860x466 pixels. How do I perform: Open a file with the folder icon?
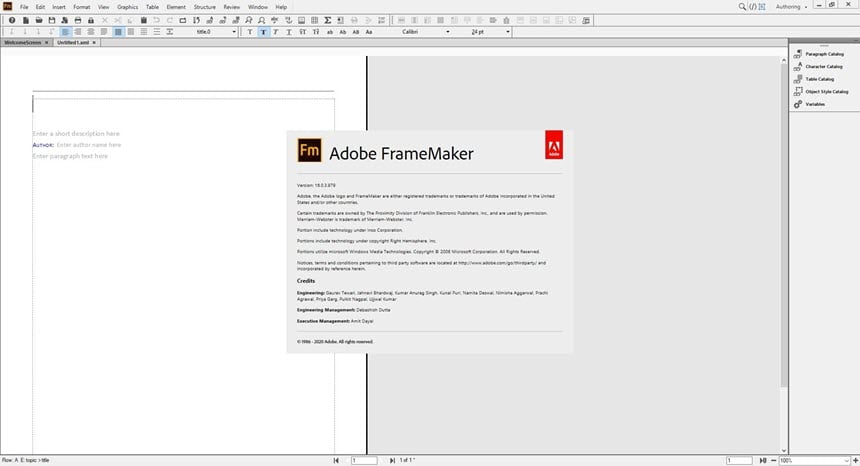tap(38, 20)
